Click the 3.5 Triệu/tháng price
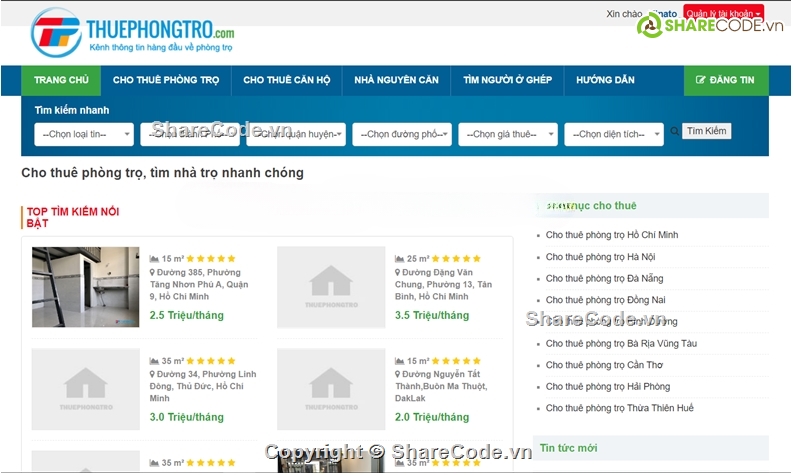Screen dimensions: 795x475 point(432,315)
